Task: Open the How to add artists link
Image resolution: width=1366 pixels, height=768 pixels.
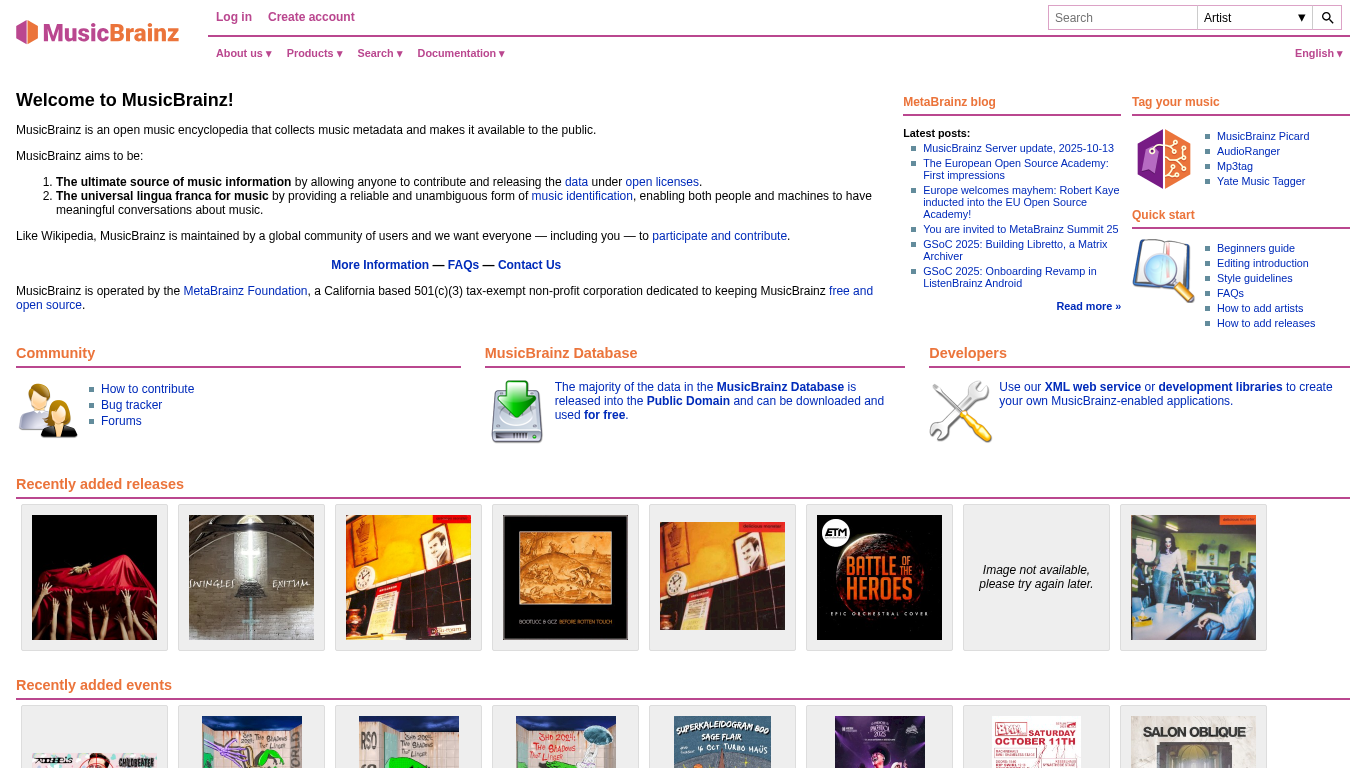Action: (x=1260, y=308)
